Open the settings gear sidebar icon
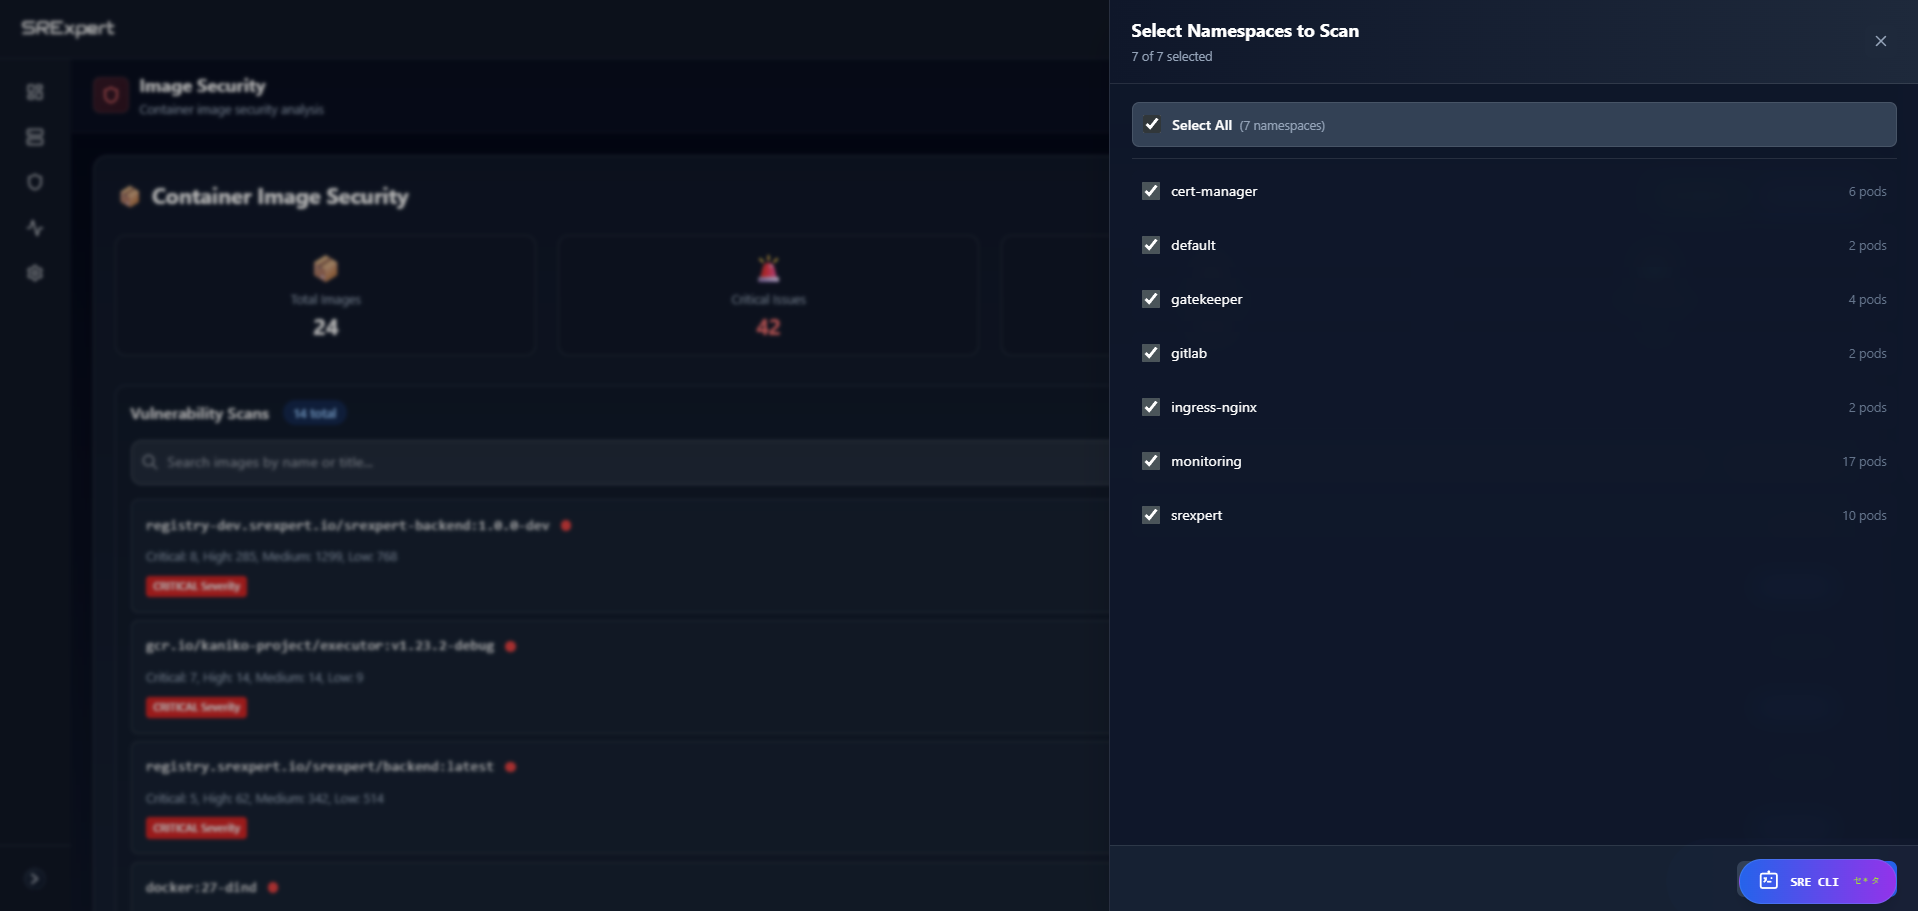1918x911 pixels. (35, 273)
